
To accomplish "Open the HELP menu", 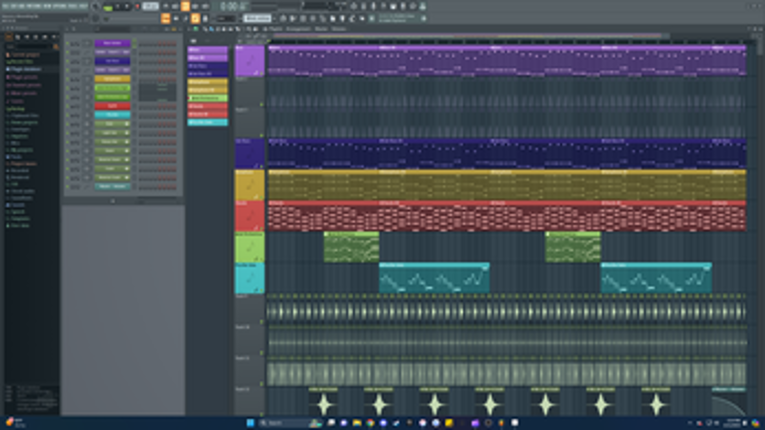I will (x=84, y=6).
